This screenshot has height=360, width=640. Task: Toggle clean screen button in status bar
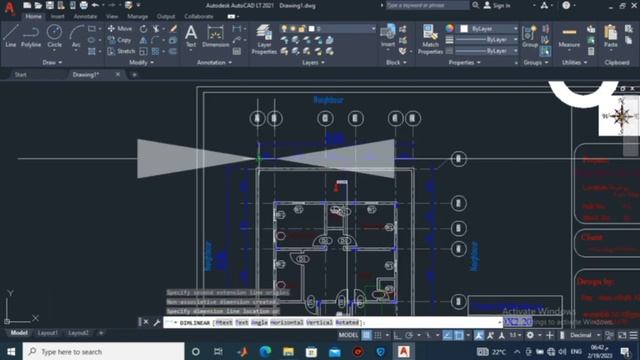point(622,335)
